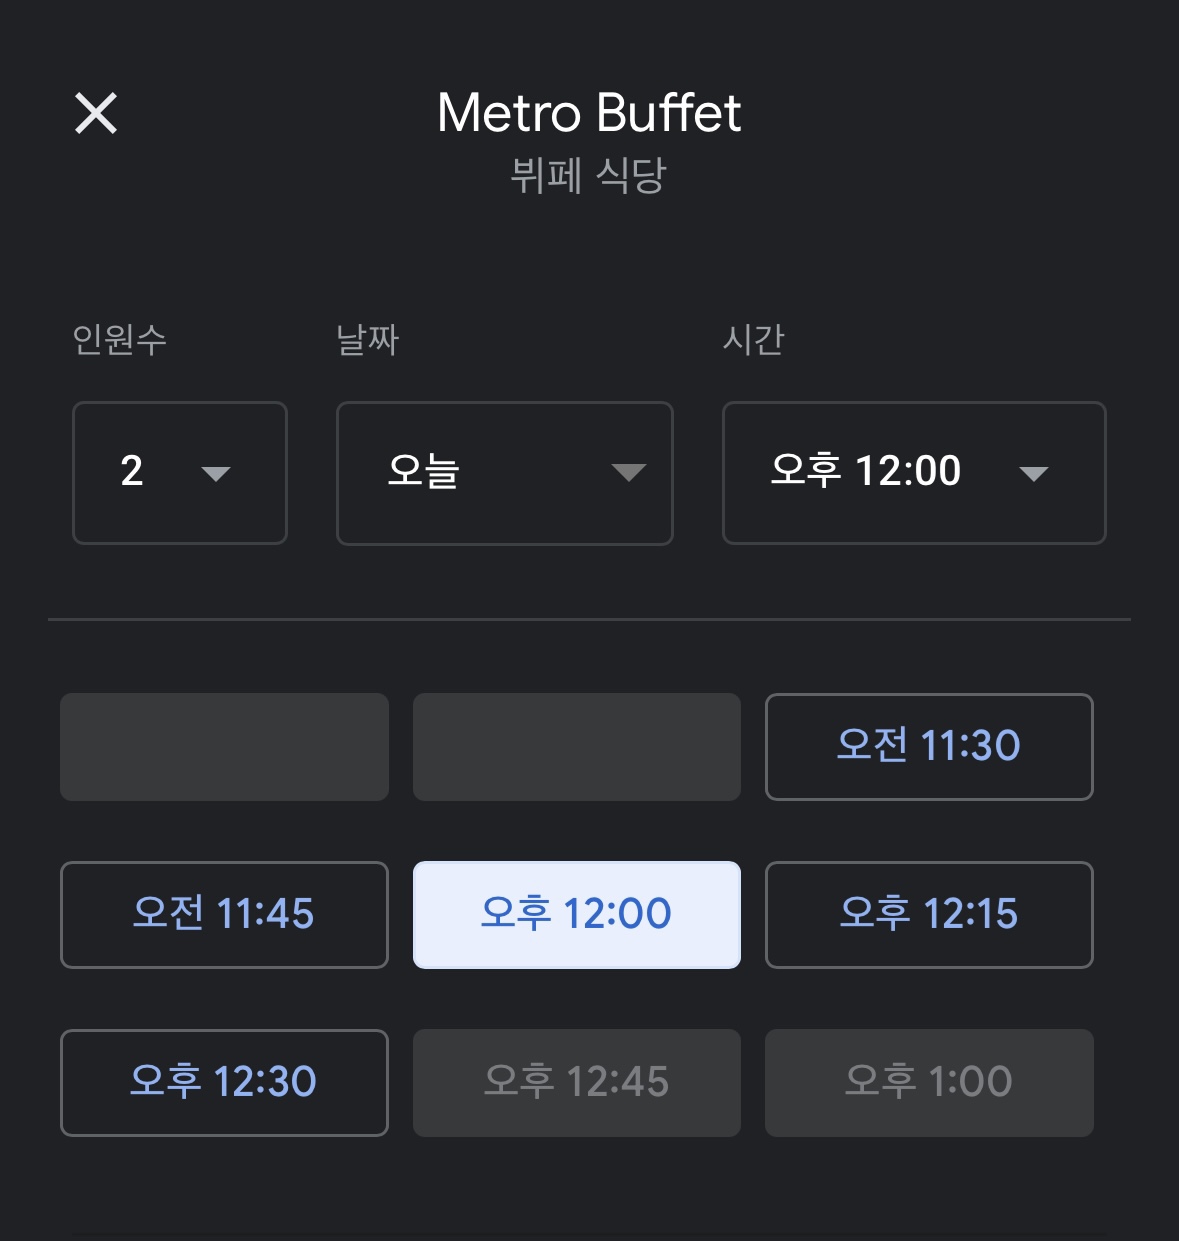Reserve the 오후 12:30 time slot
This screenshot has height=1241, width=1179.
pyautogui.click(x=224, y=1082)
